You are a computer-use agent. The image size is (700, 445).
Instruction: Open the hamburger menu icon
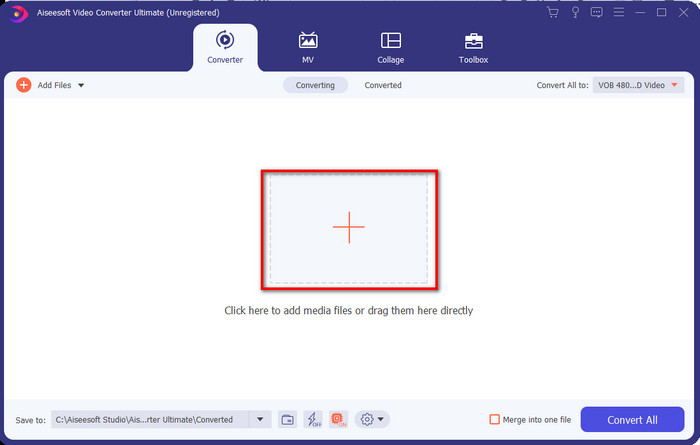(x=619, y=12)
